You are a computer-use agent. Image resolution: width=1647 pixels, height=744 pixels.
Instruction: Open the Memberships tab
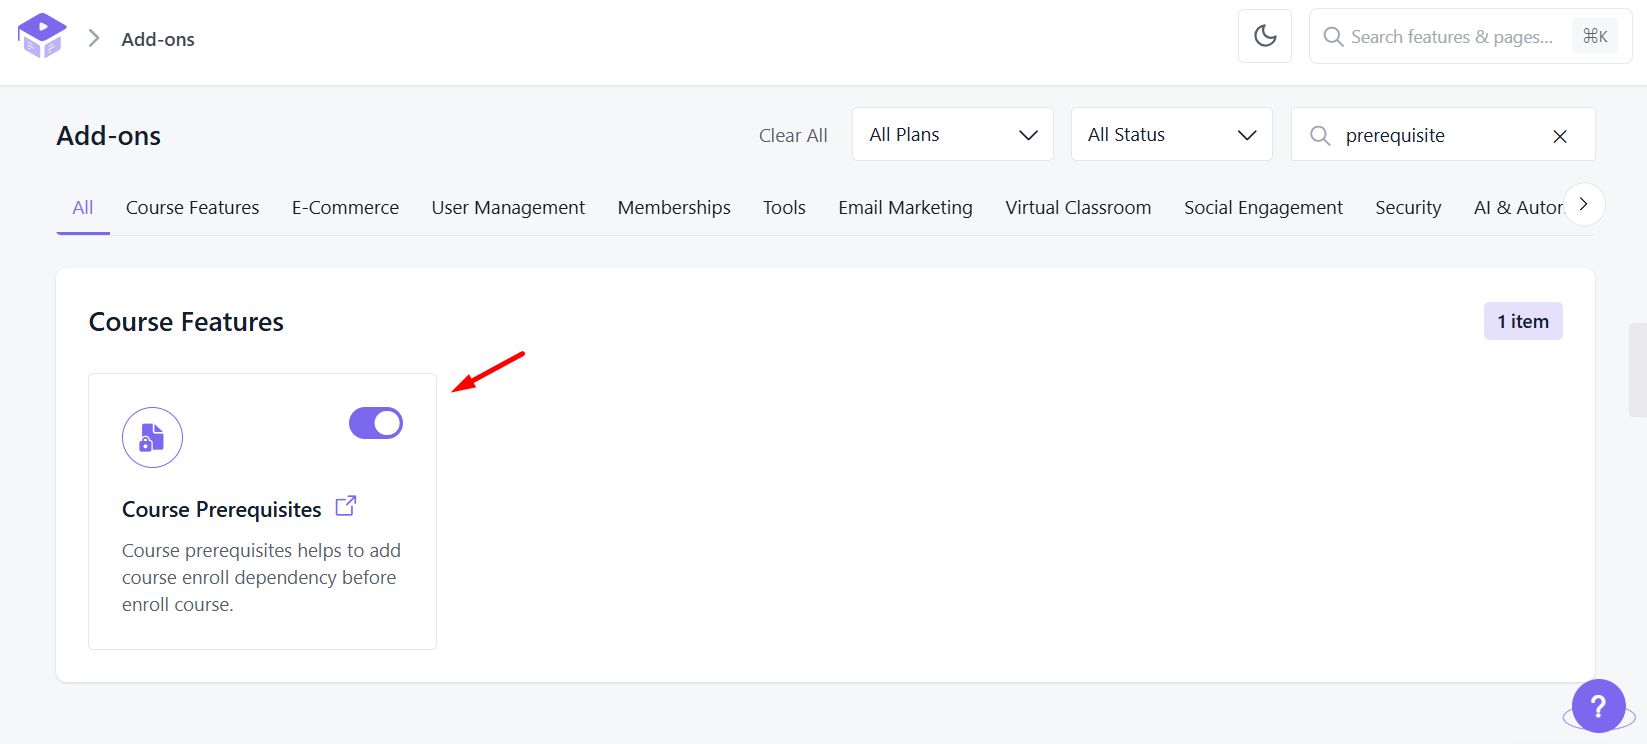click(x=674, y=207)
